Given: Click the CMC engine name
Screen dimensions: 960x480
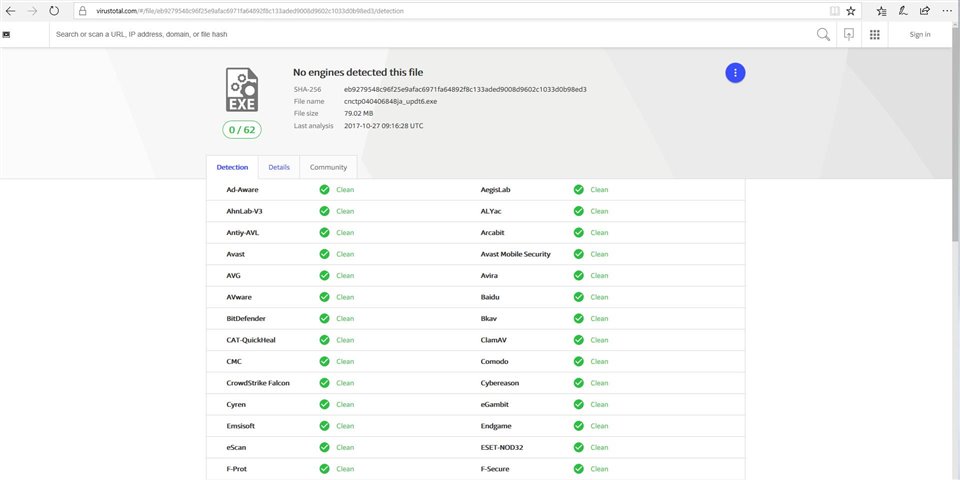Looking at the screenshot, I should tap(234, 361).
